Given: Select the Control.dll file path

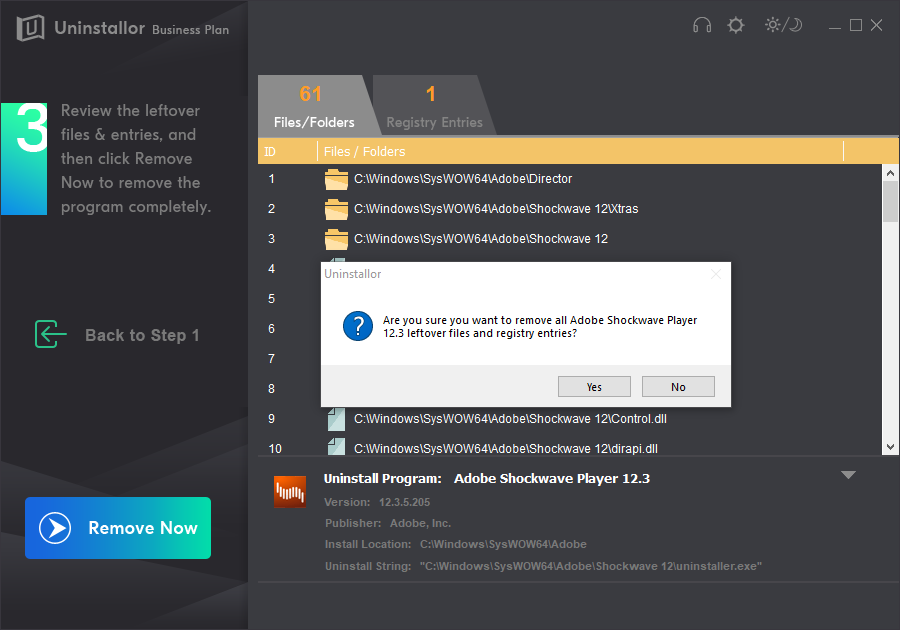Looking at the screenshot, I should pos(510,419).
